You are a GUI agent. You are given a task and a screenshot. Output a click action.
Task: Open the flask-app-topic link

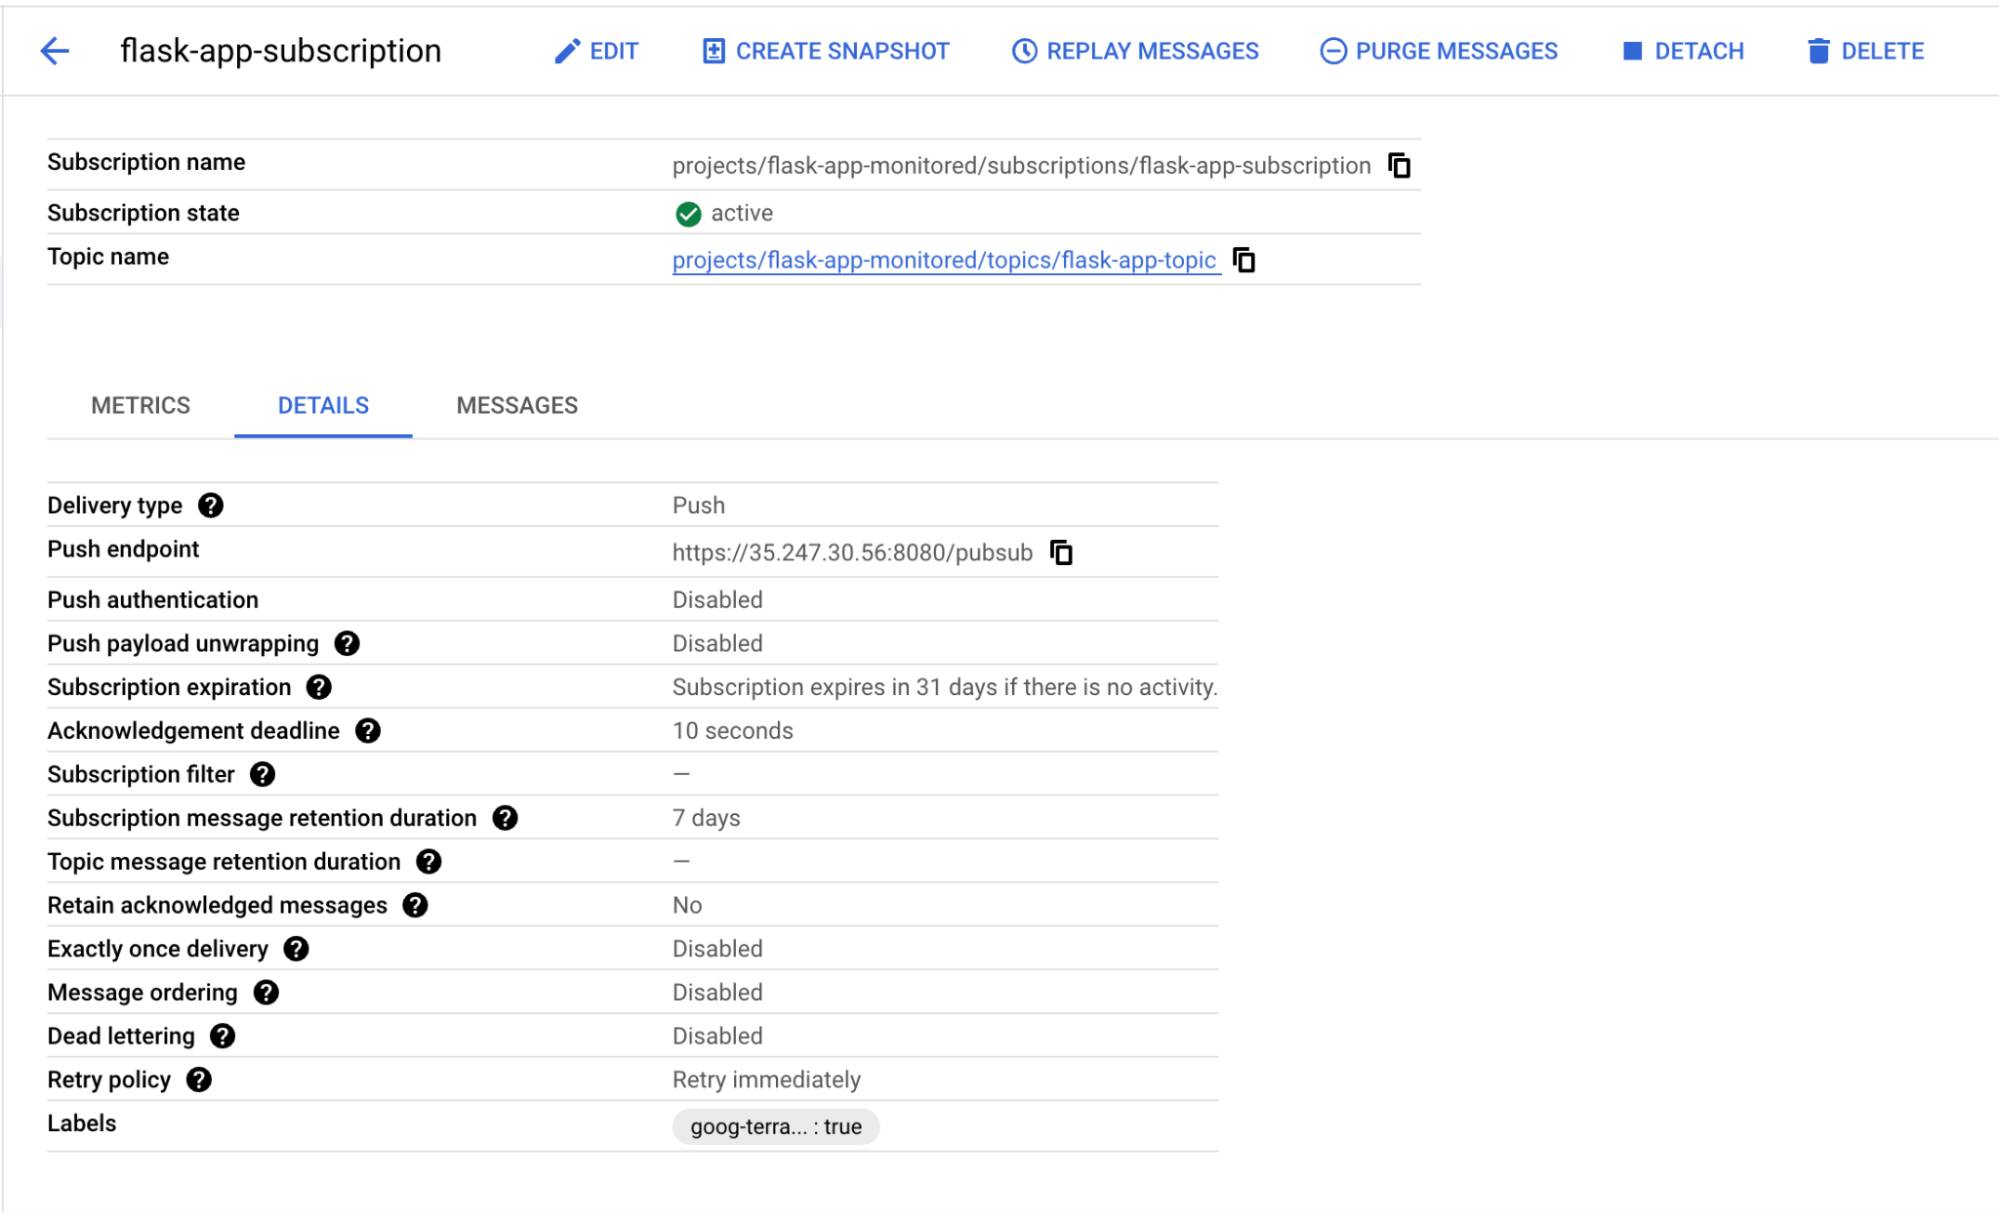(x=943, y=258)
